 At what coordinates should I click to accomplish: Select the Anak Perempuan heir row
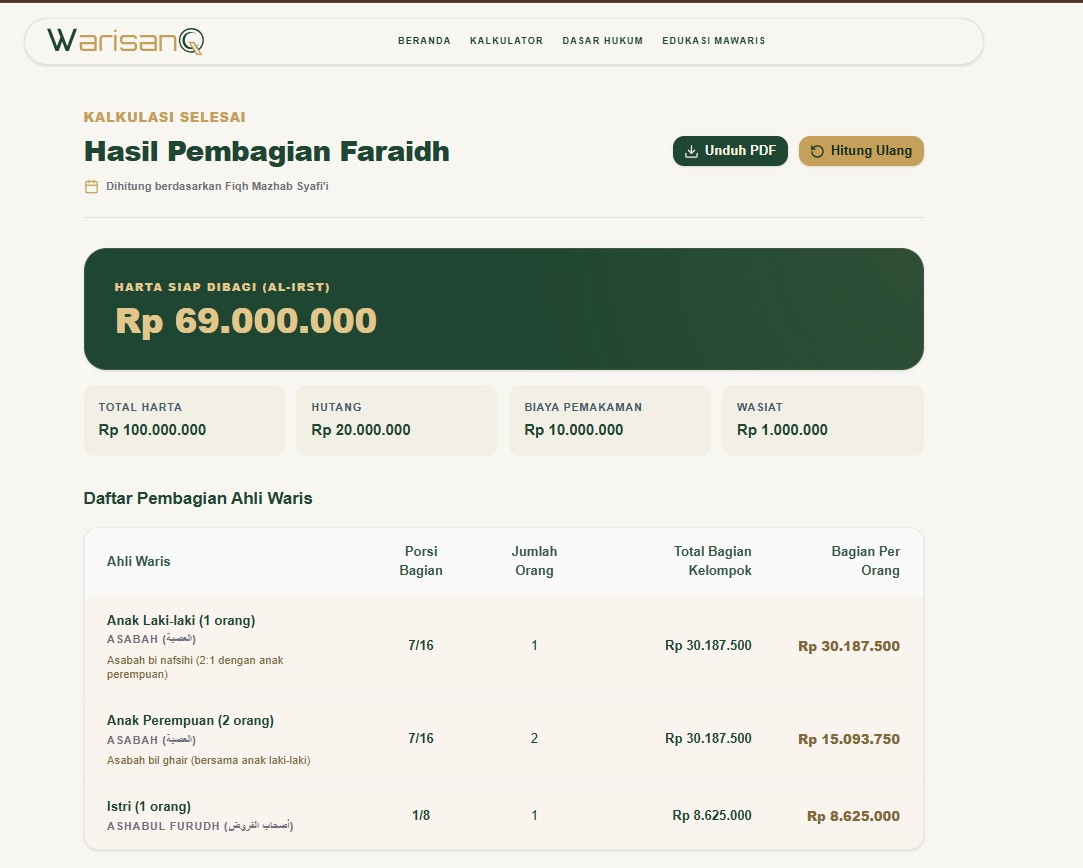pos(504,739)
